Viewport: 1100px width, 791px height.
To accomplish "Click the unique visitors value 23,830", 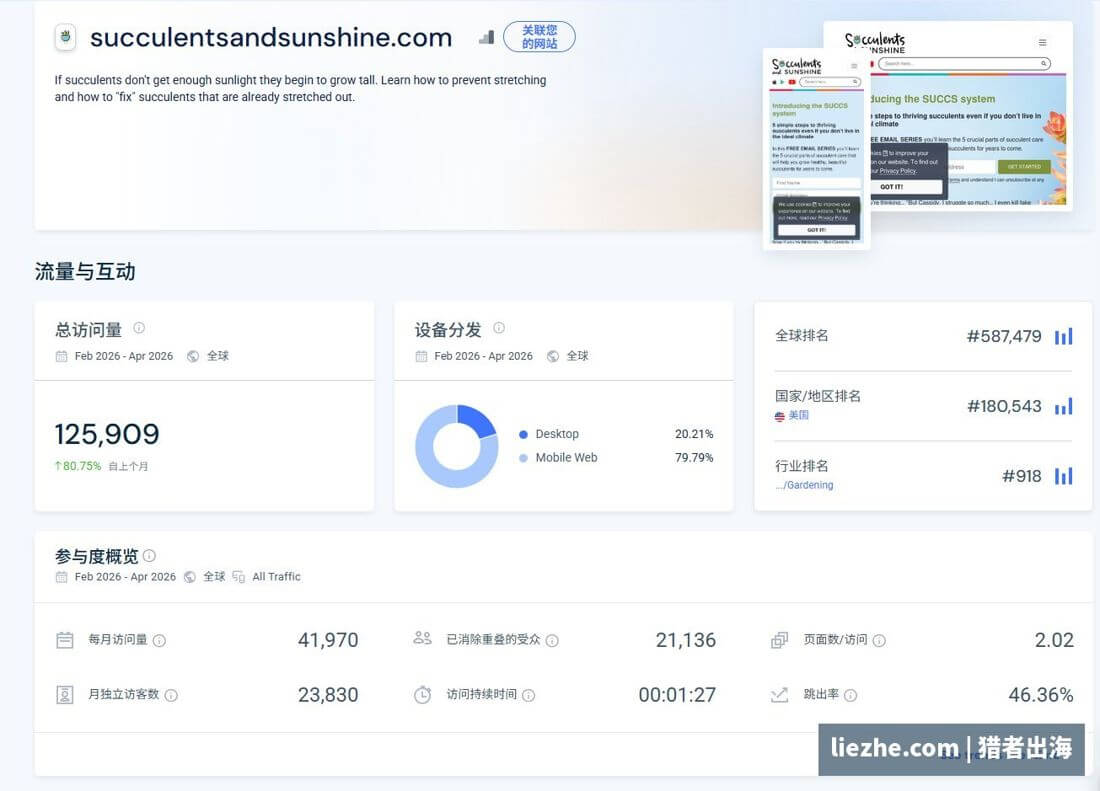I will tap(328, 695).
